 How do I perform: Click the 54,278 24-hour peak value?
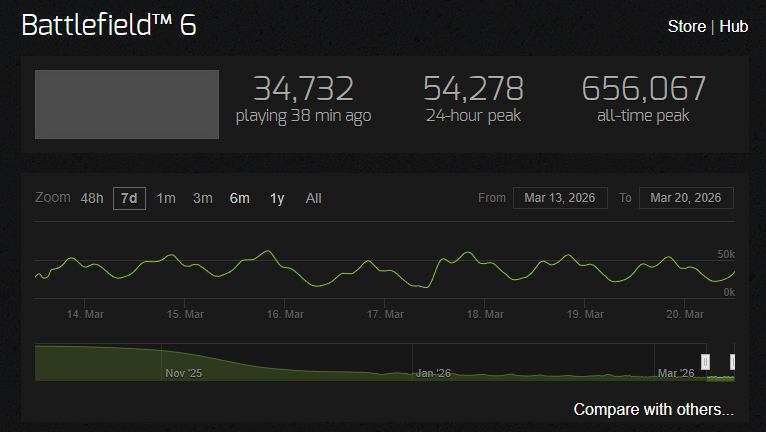click(473, 88)
